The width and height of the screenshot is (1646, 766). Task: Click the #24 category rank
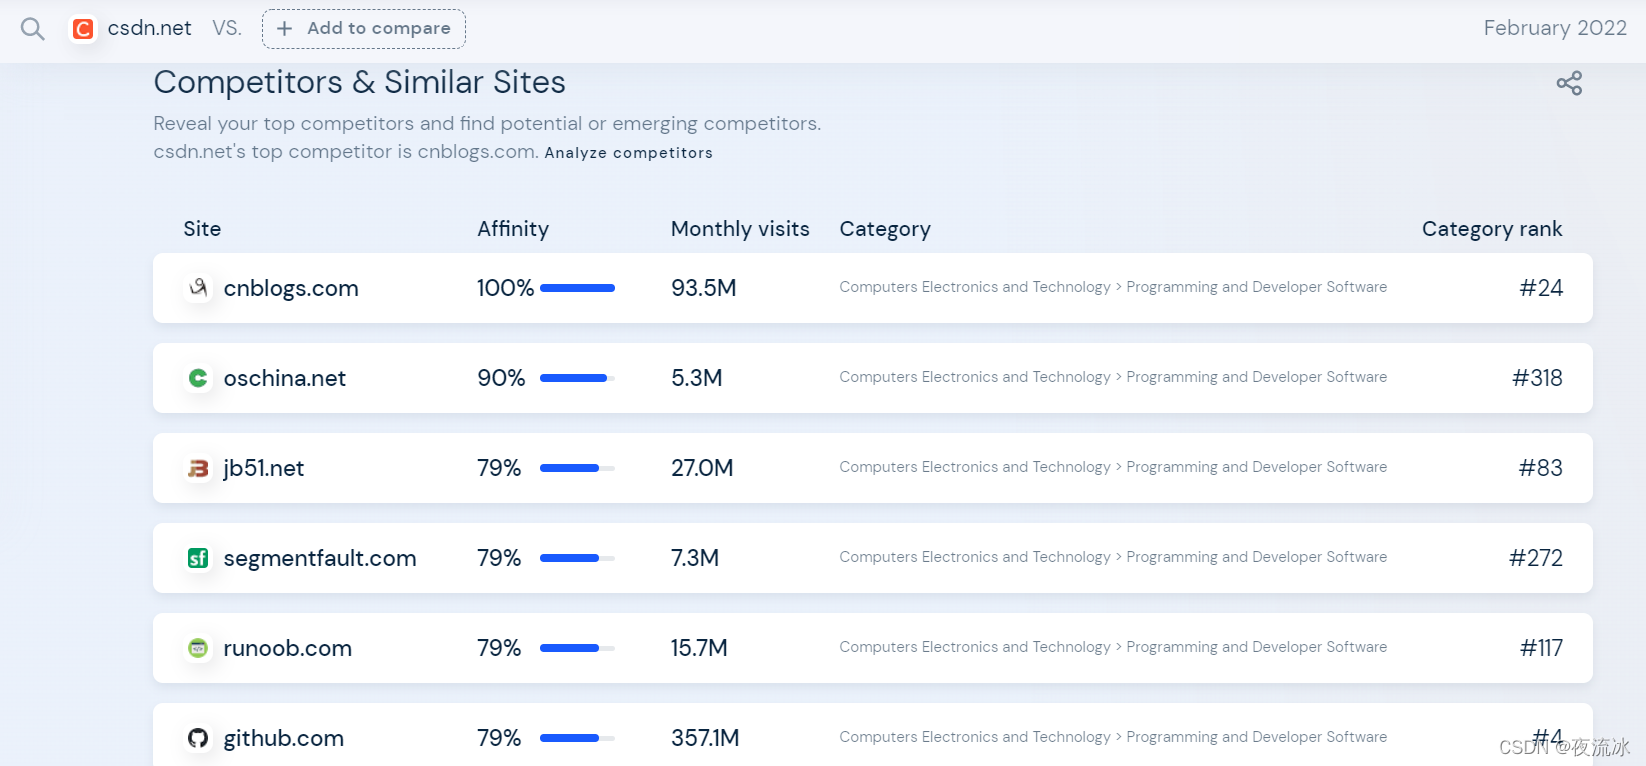(1541, 288)
